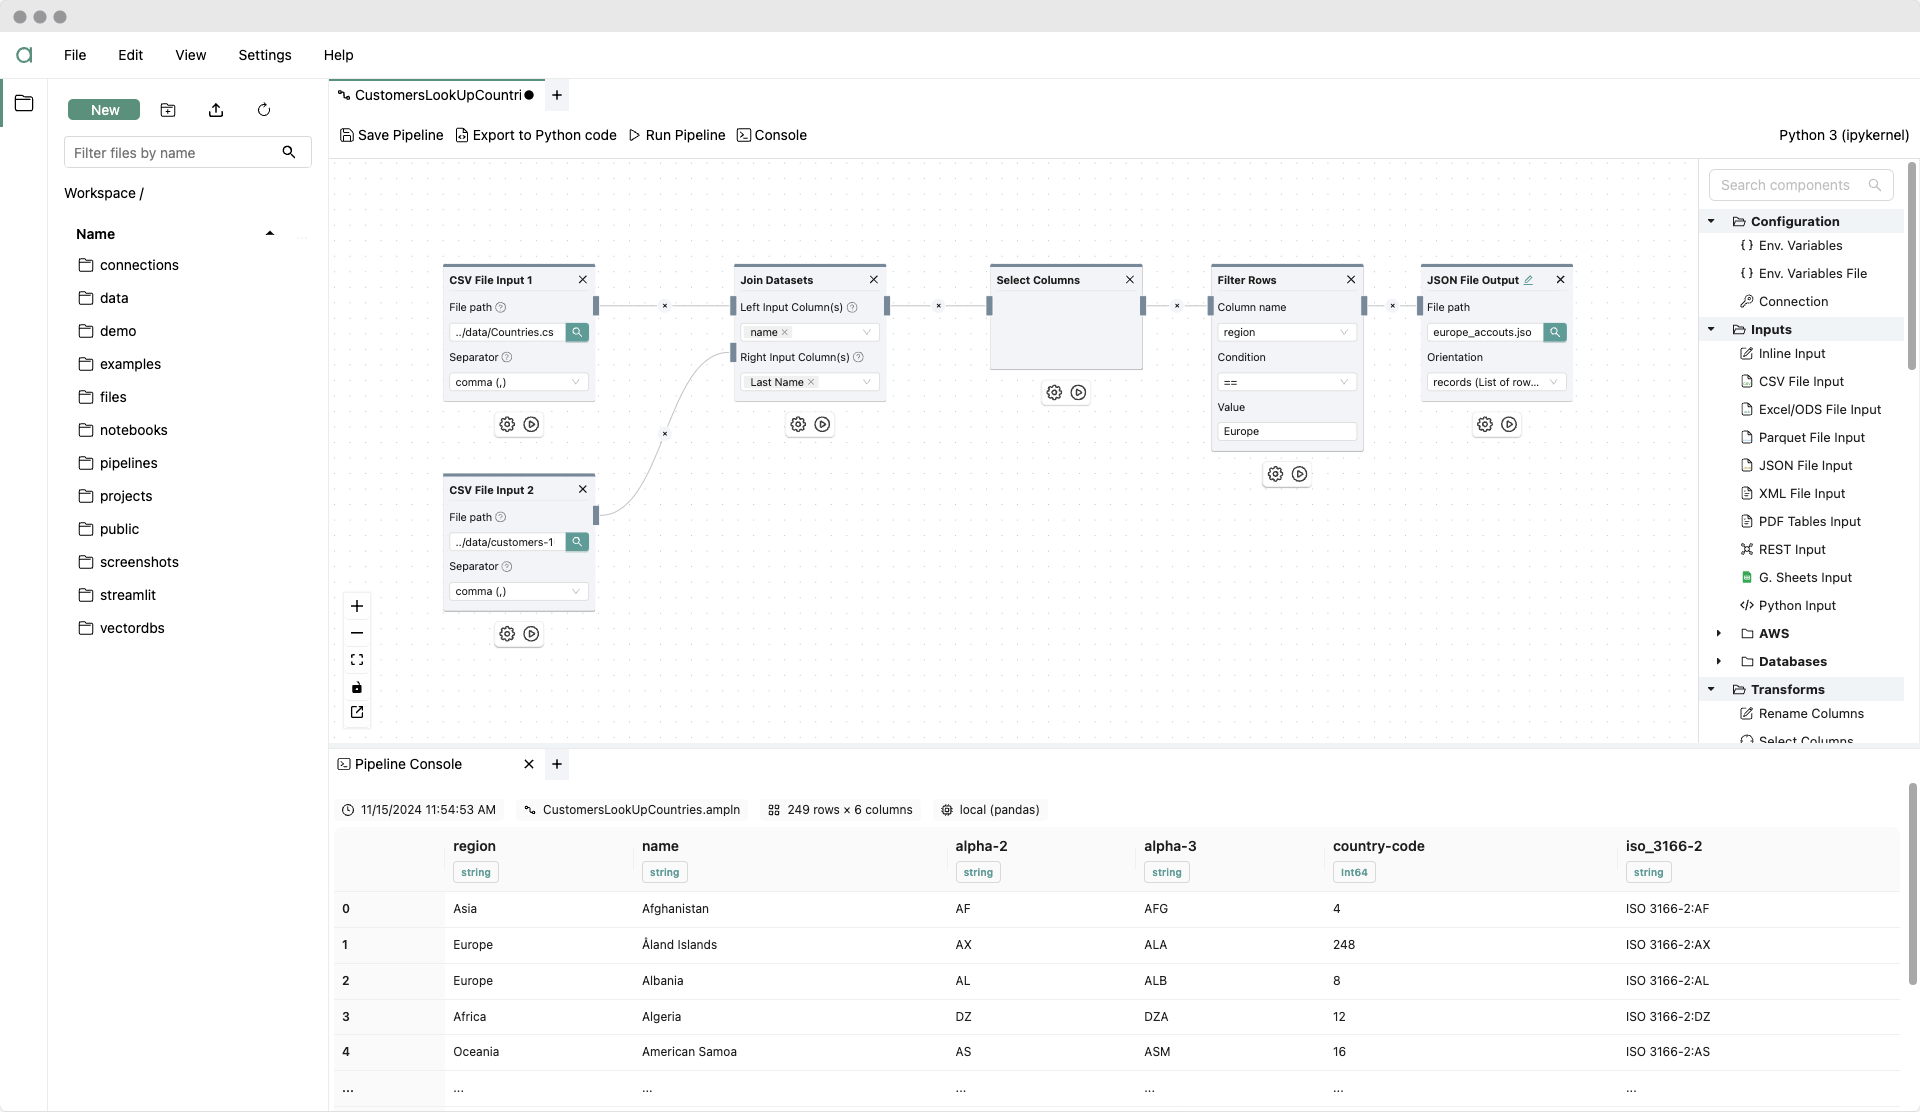The image size is (1920, 1112).
Task: Collapse the Configuration section
Action: point(1711,221)
